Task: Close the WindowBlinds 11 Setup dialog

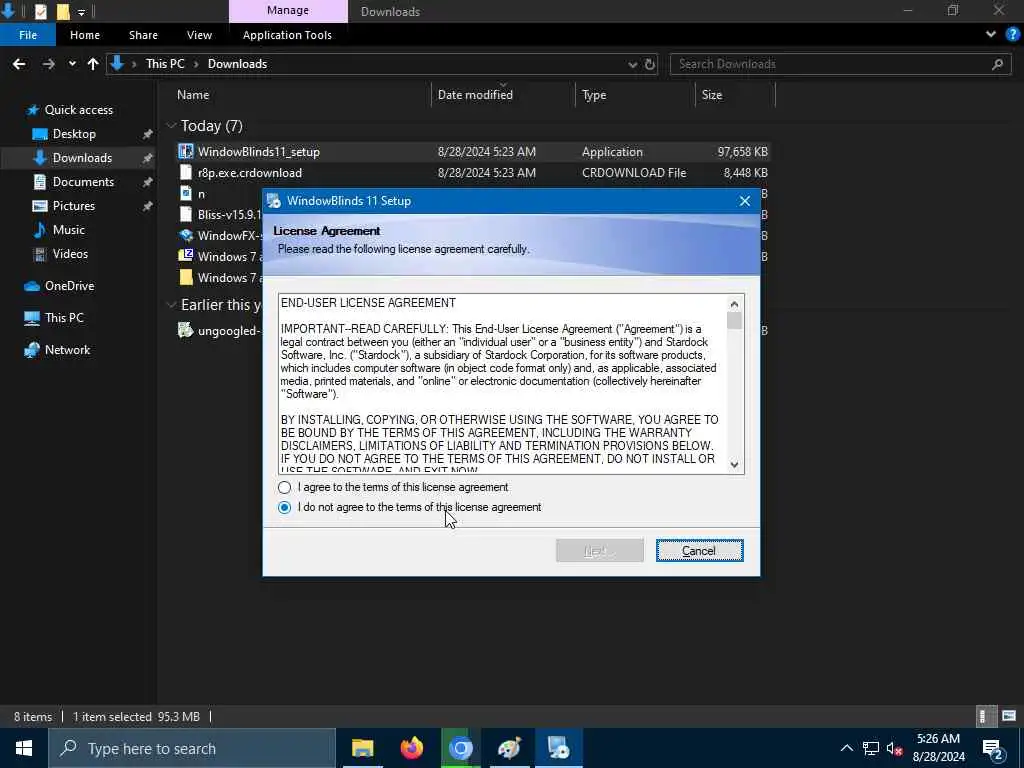Action: pyautogui.click(x=744, y=201)
